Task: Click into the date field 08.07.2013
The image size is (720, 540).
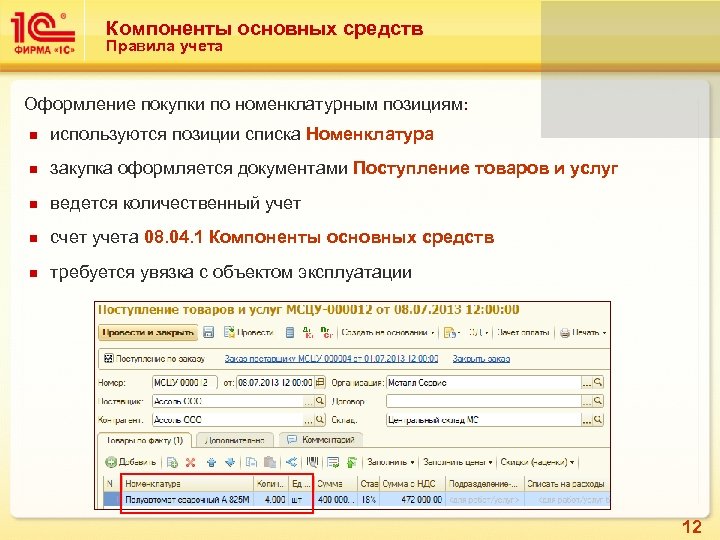Action: point(276,382)
